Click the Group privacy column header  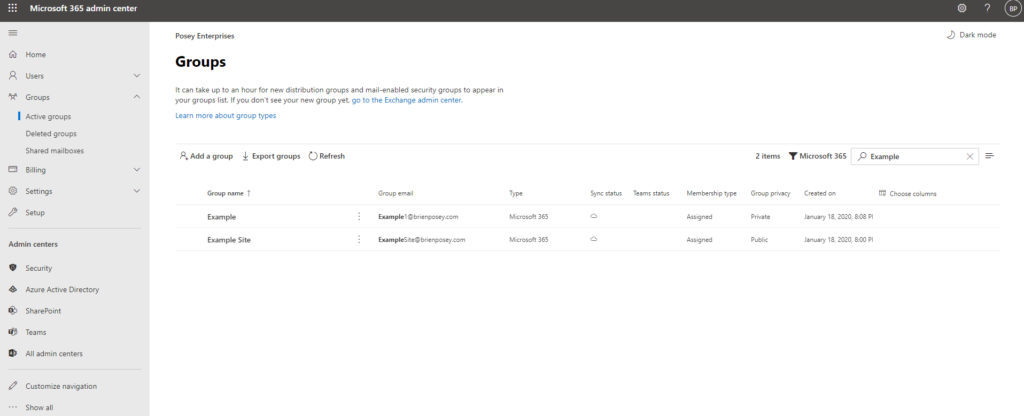tap(771, 193)
